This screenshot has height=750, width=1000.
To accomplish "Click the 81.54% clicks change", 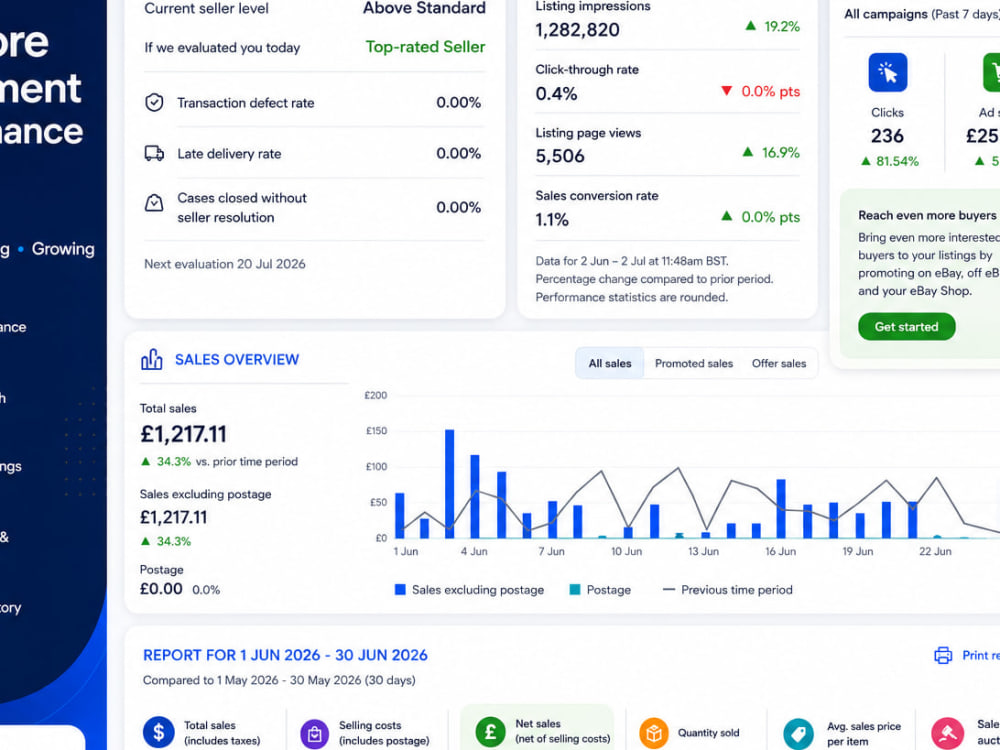I will [890, 161].
